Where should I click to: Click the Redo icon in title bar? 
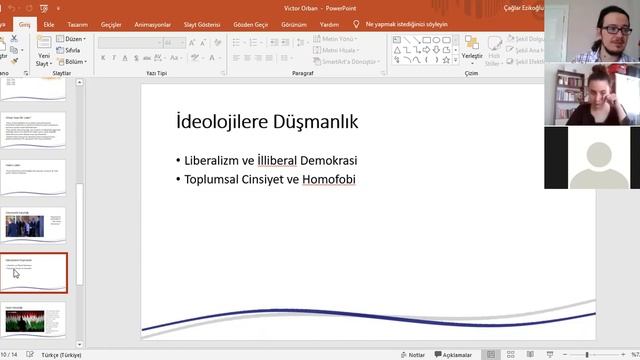(x=29, y=8)
